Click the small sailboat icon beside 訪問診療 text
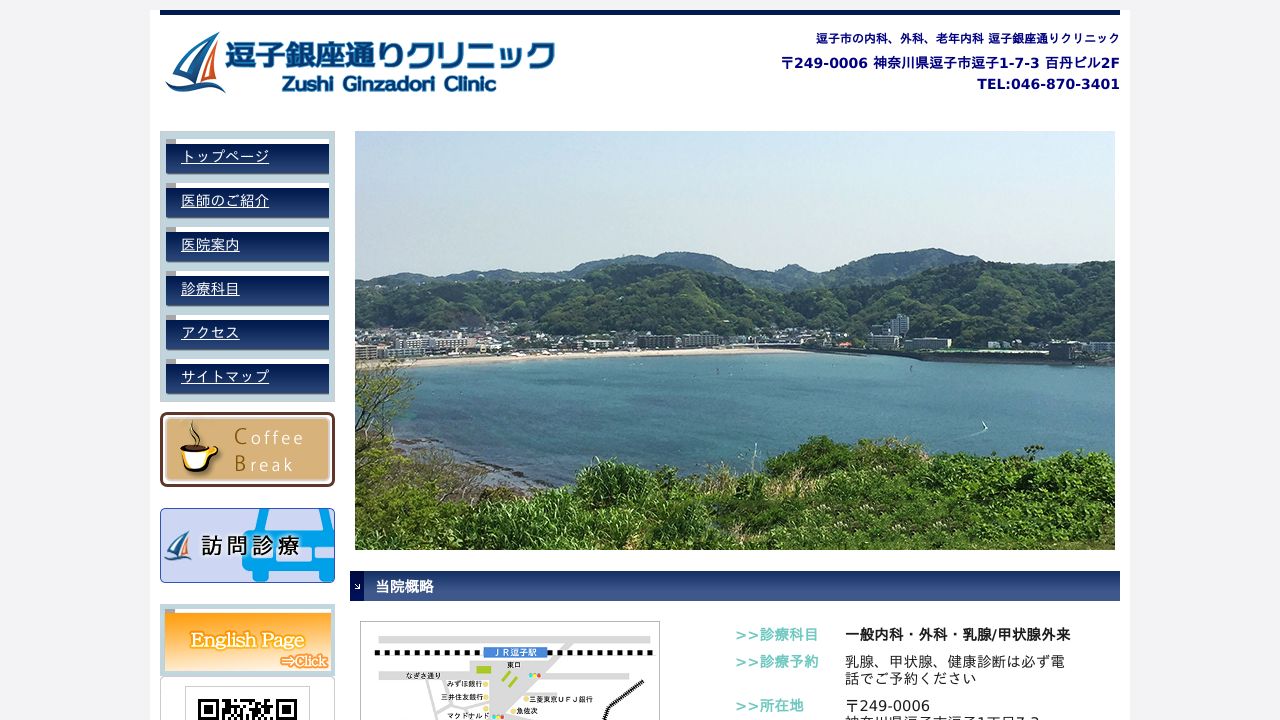Image resolution: width=1280 pixels, height=720 pixels. pos(179,546)
